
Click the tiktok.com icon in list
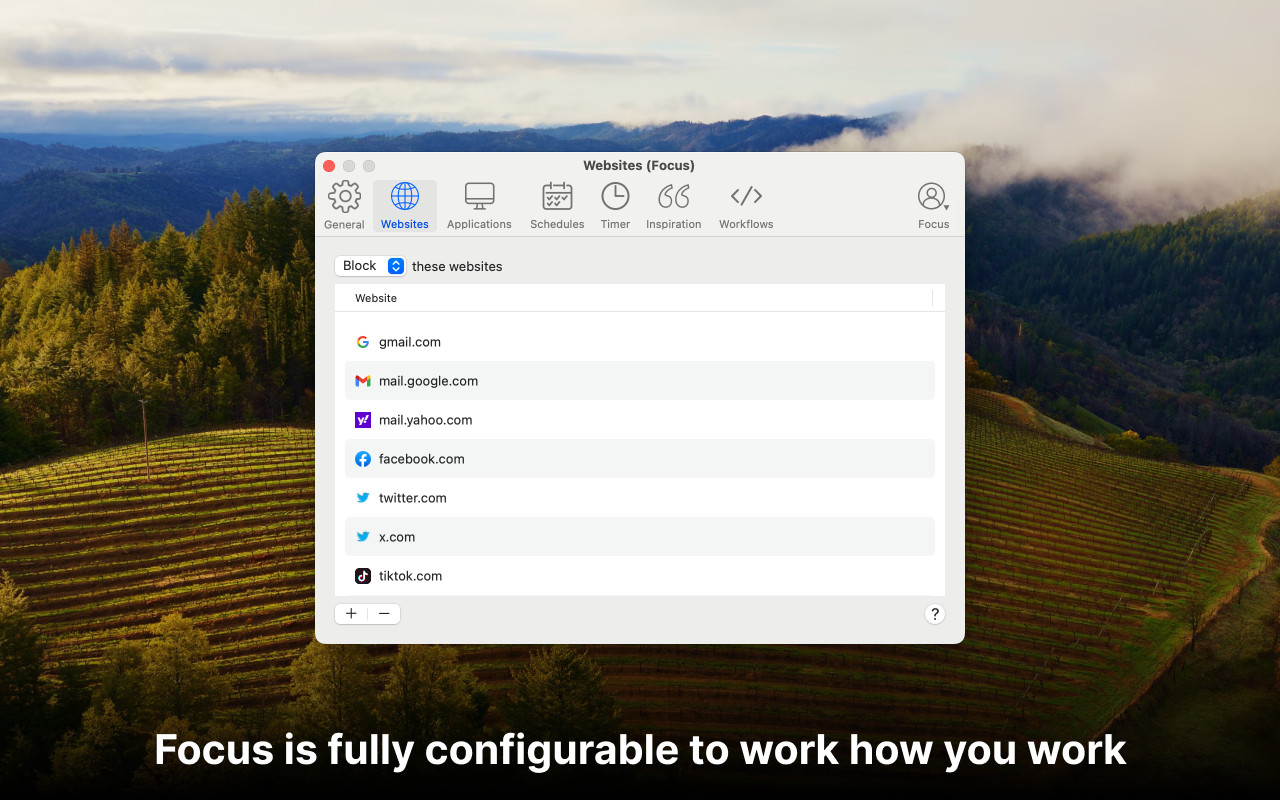coord(363,576)
